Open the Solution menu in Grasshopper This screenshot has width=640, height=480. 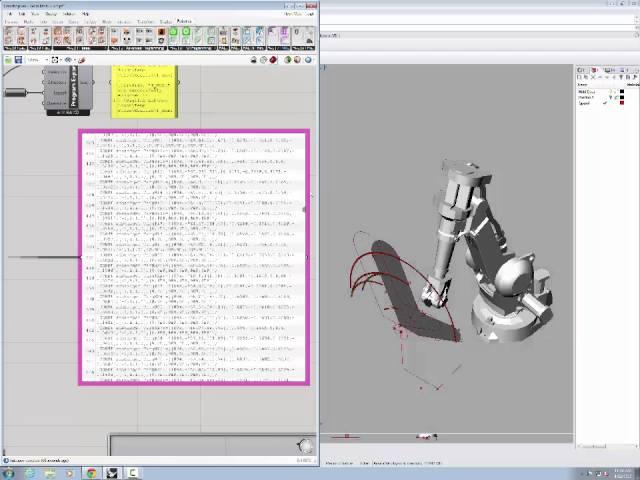pyautogui.click(x=69, y=13)
